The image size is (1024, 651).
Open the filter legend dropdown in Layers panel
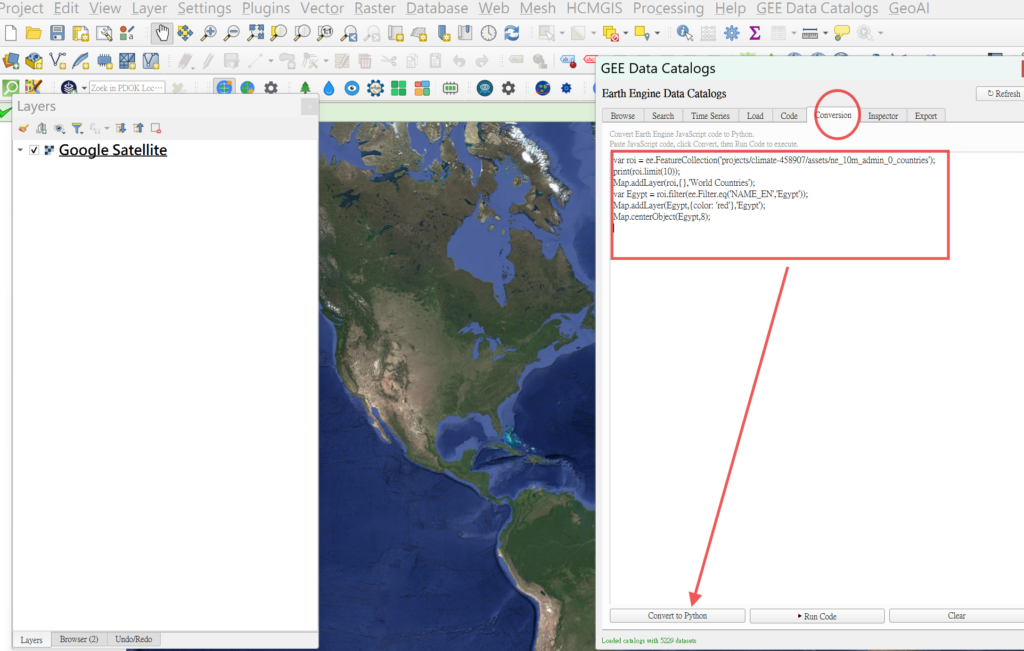(x=78, y=128)
